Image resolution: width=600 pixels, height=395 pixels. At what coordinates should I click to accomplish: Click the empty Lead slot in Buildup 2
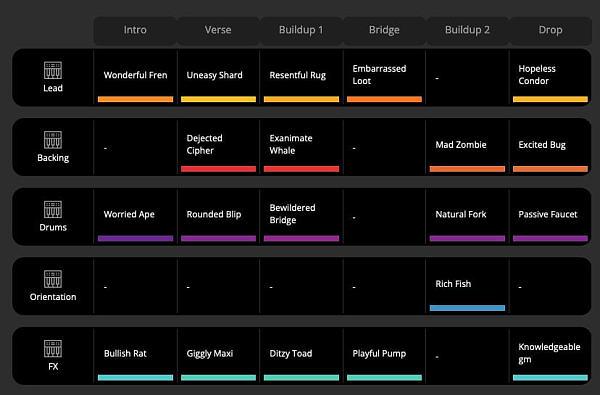[x=467, y=77]
